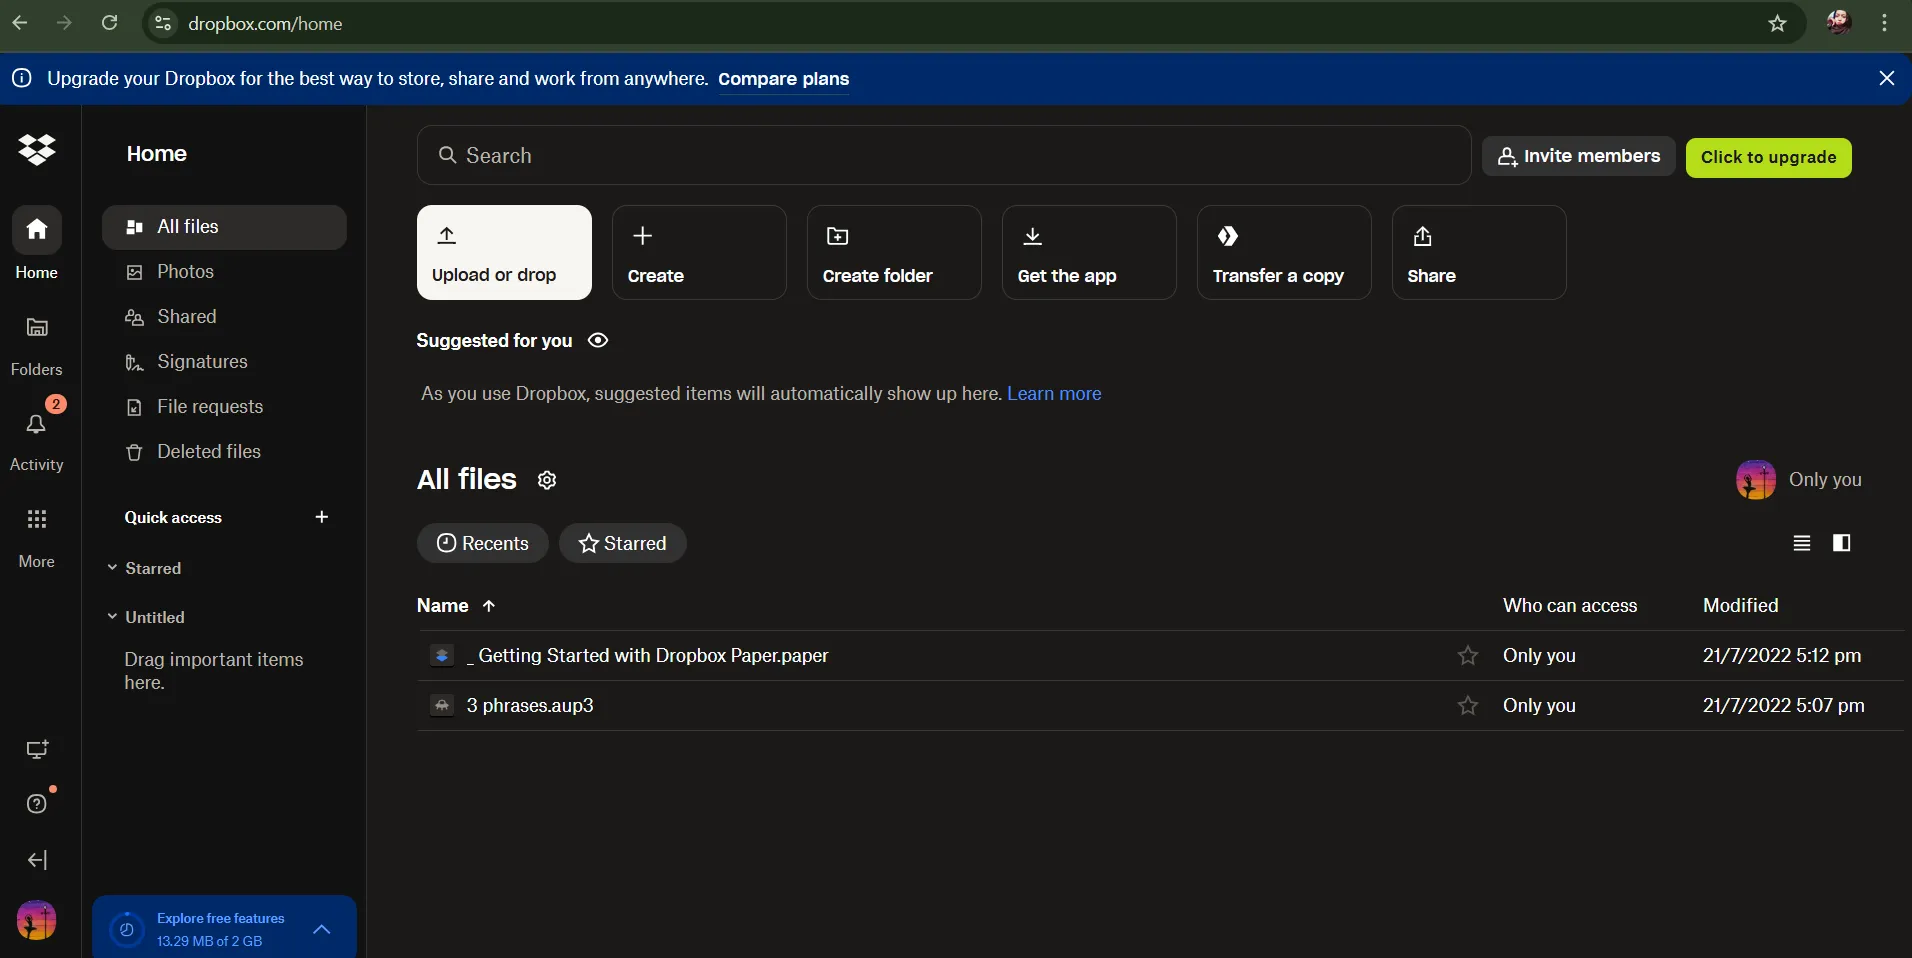Dismiss the upgrade banner
This screenshot has height=958, width=1912.
(1887, 78)
